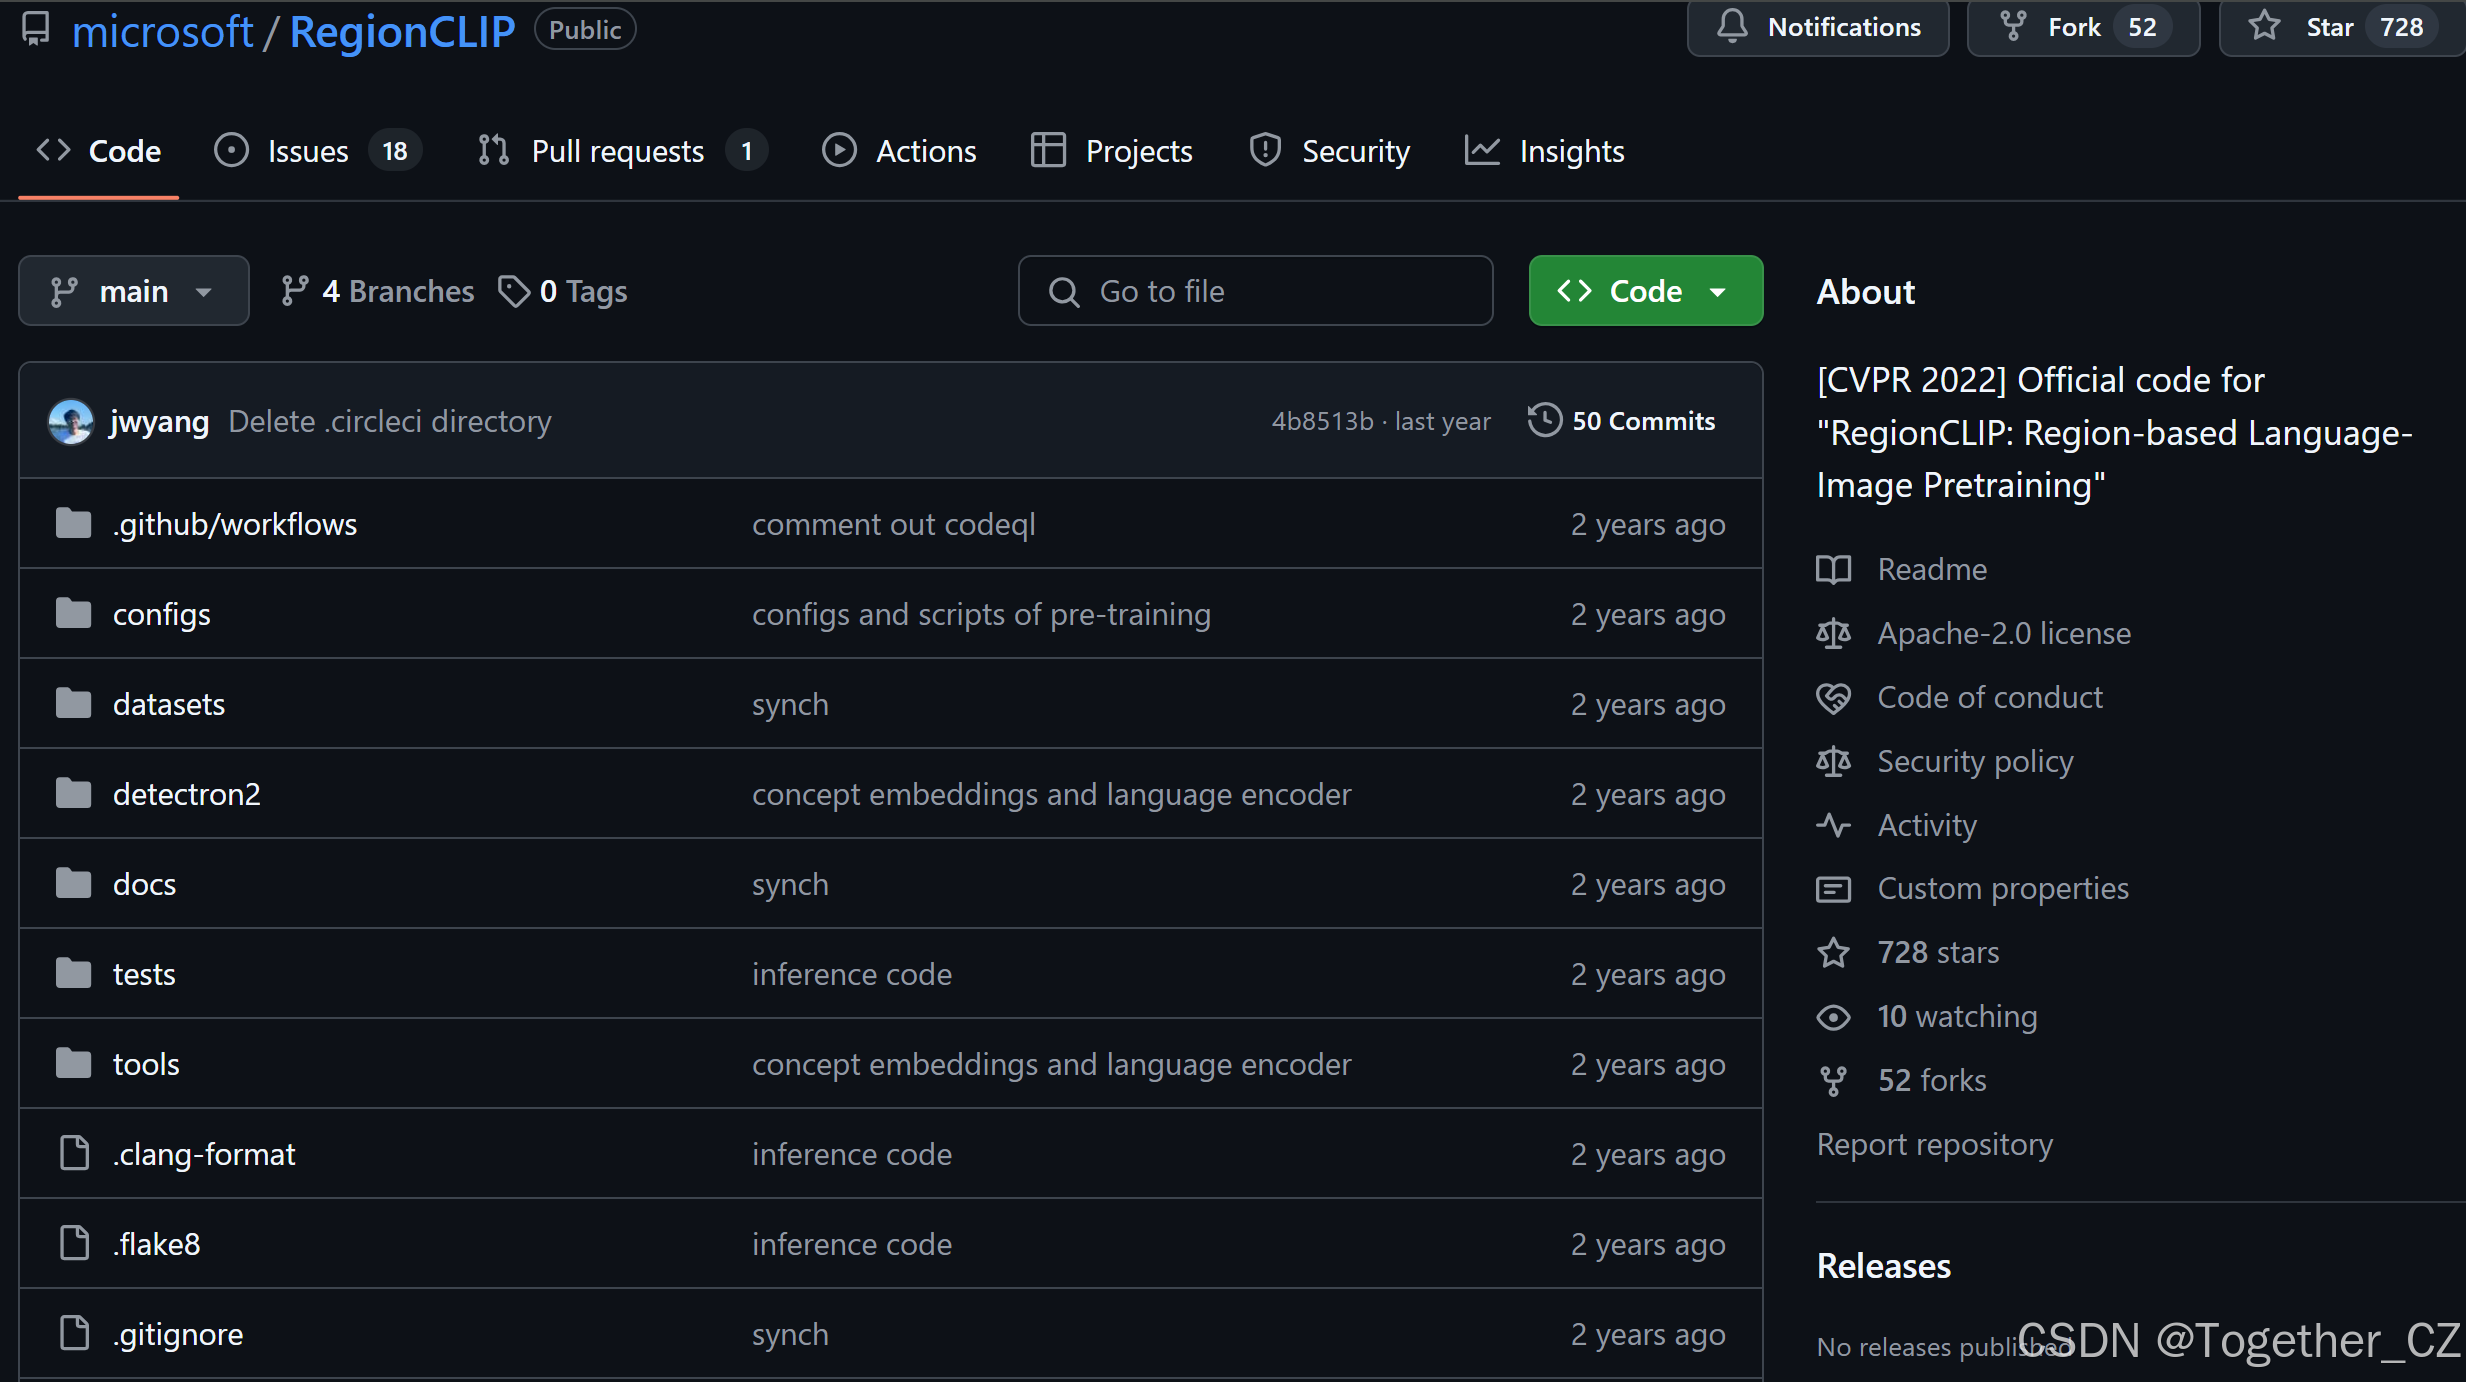Click the Notifications bell button
Screen dimensions: 2466x1382
1817,27
